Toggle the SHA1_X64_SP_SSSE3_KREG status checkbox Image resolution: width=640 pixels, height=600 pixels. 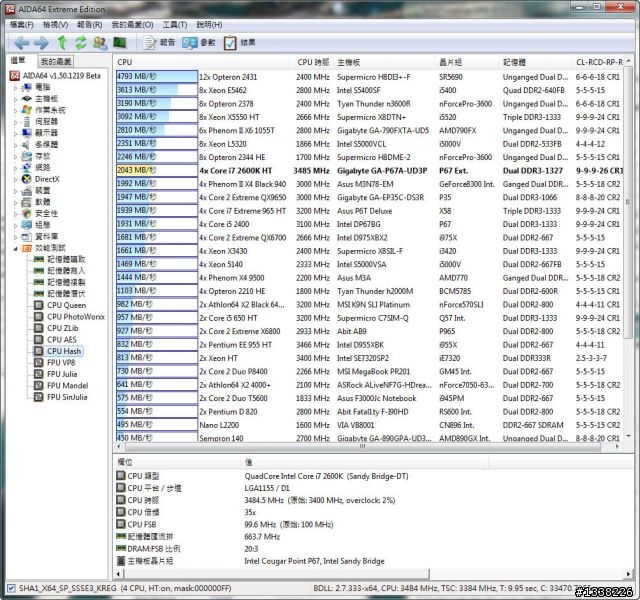click(11, 588)
